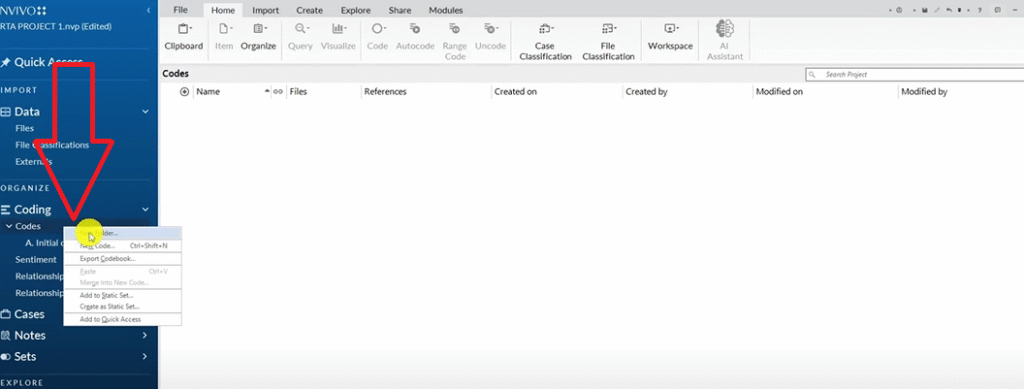Switch to the Explore tab
The height and width of the screenshot is (389, 1024).
point(356,10)
